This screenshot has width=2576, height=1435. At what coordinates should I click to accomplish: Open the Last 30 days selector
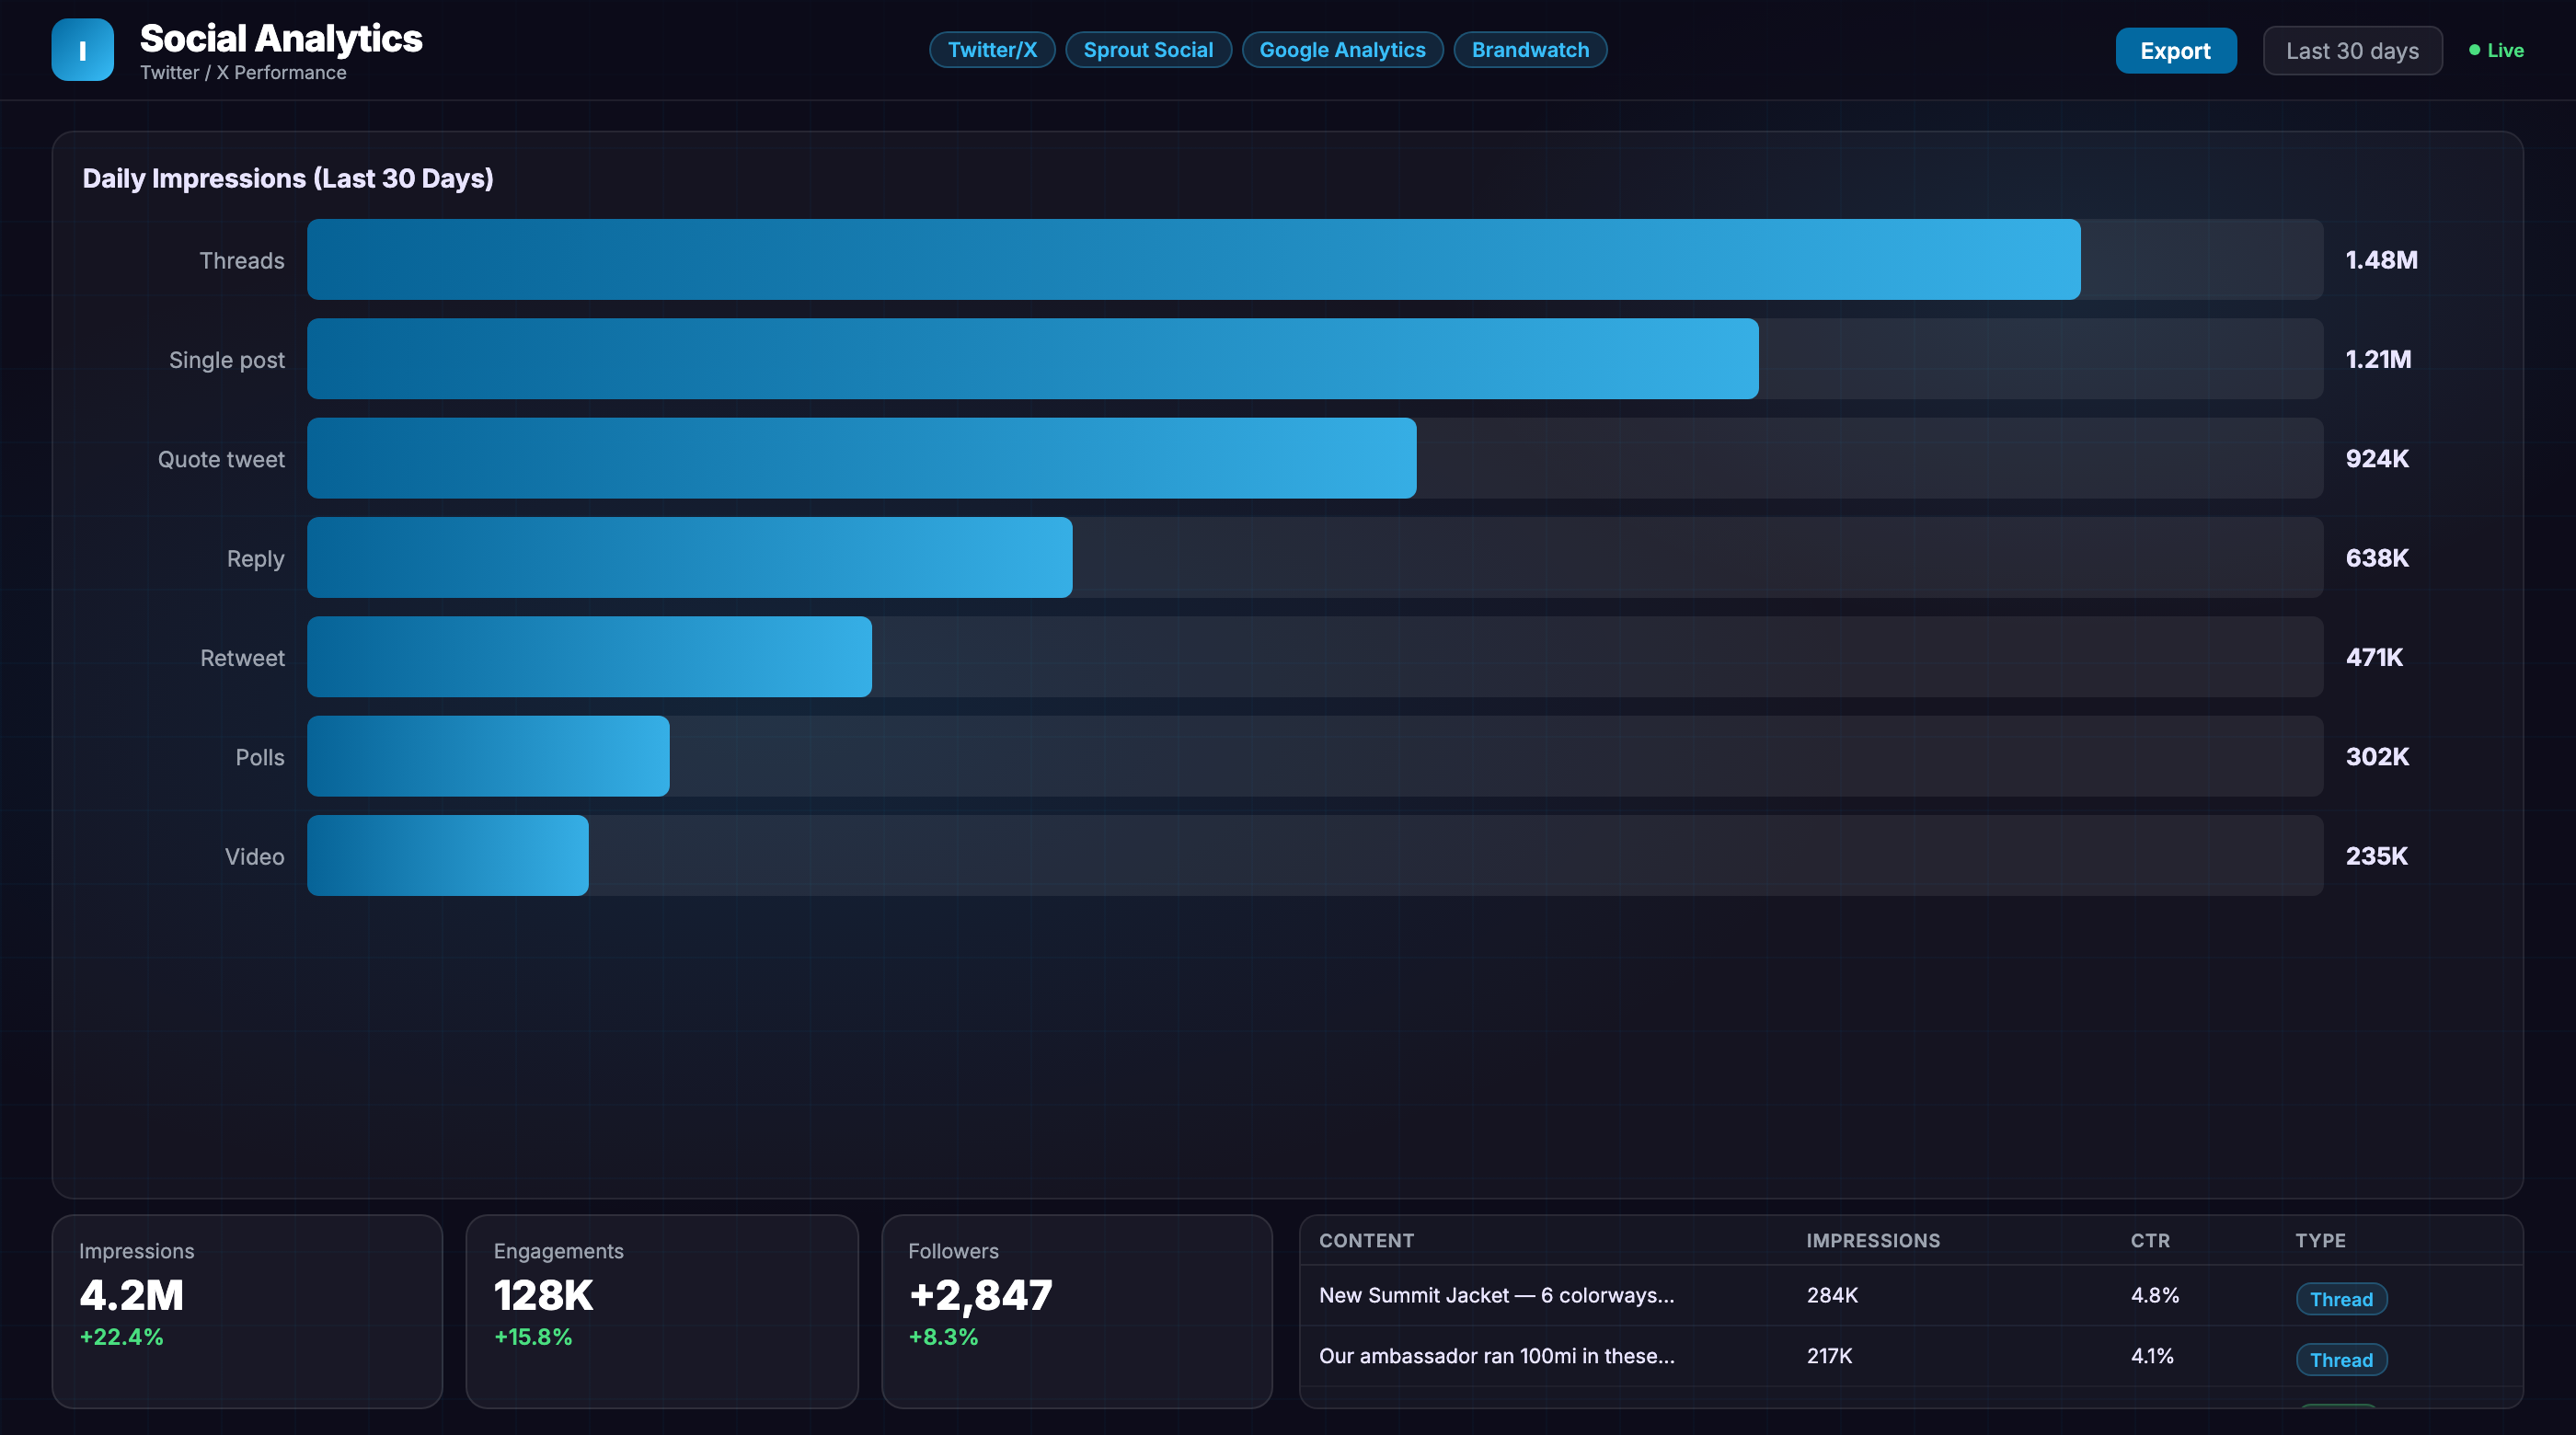click(2352, 51)
